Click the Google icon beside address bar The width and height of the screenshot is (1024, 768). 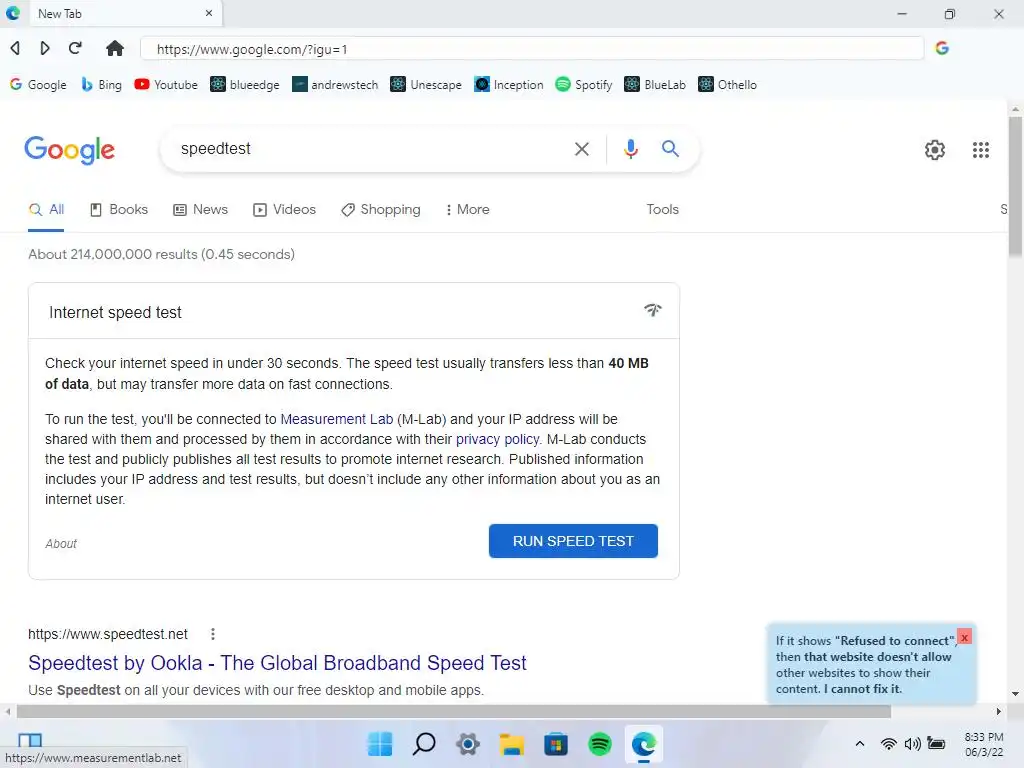pos(942,48)
